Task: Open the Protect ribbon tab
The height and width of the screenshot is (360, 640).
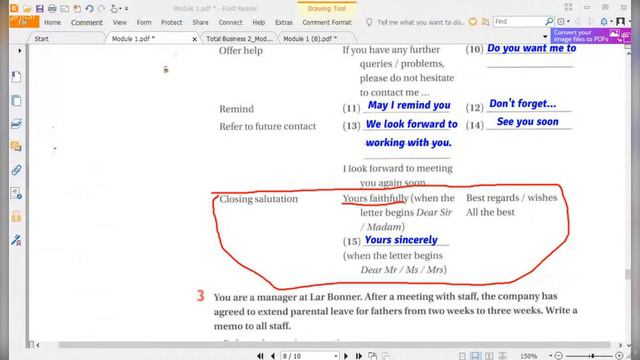Action: tap(171, 22)
